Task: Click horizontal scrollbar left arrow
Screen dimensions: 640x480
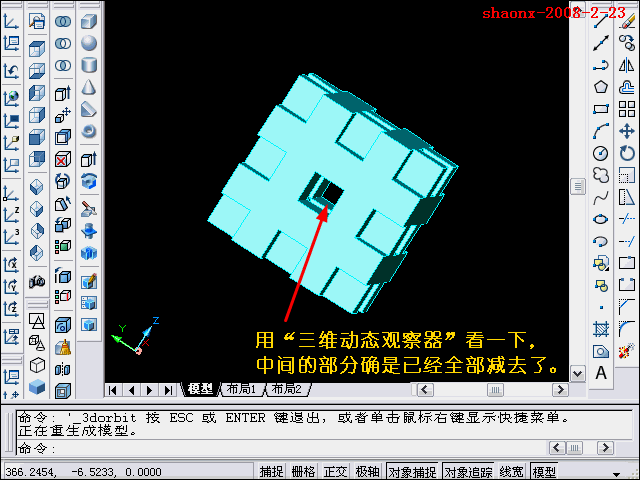Action: pyautogui.click(x=424, y=390)
